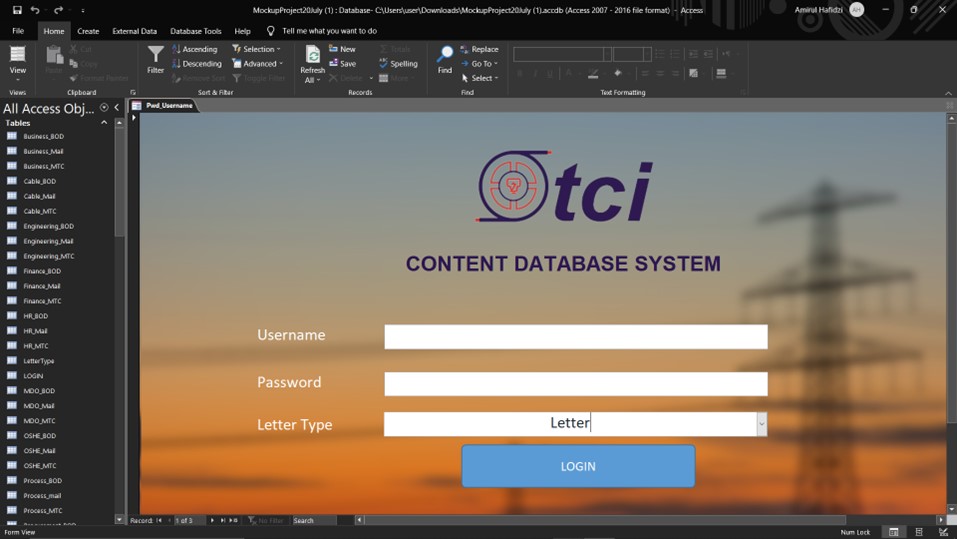Sort records Ascending
This screenshot has width=957, height=539.
195,49
